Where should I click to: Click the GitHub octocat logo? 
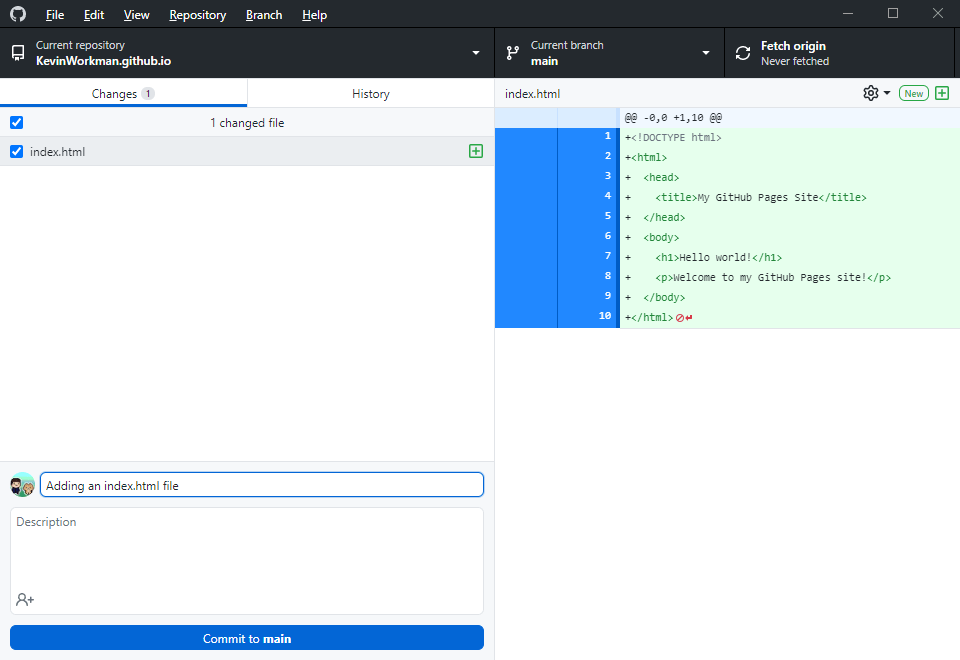pos(17,14)
